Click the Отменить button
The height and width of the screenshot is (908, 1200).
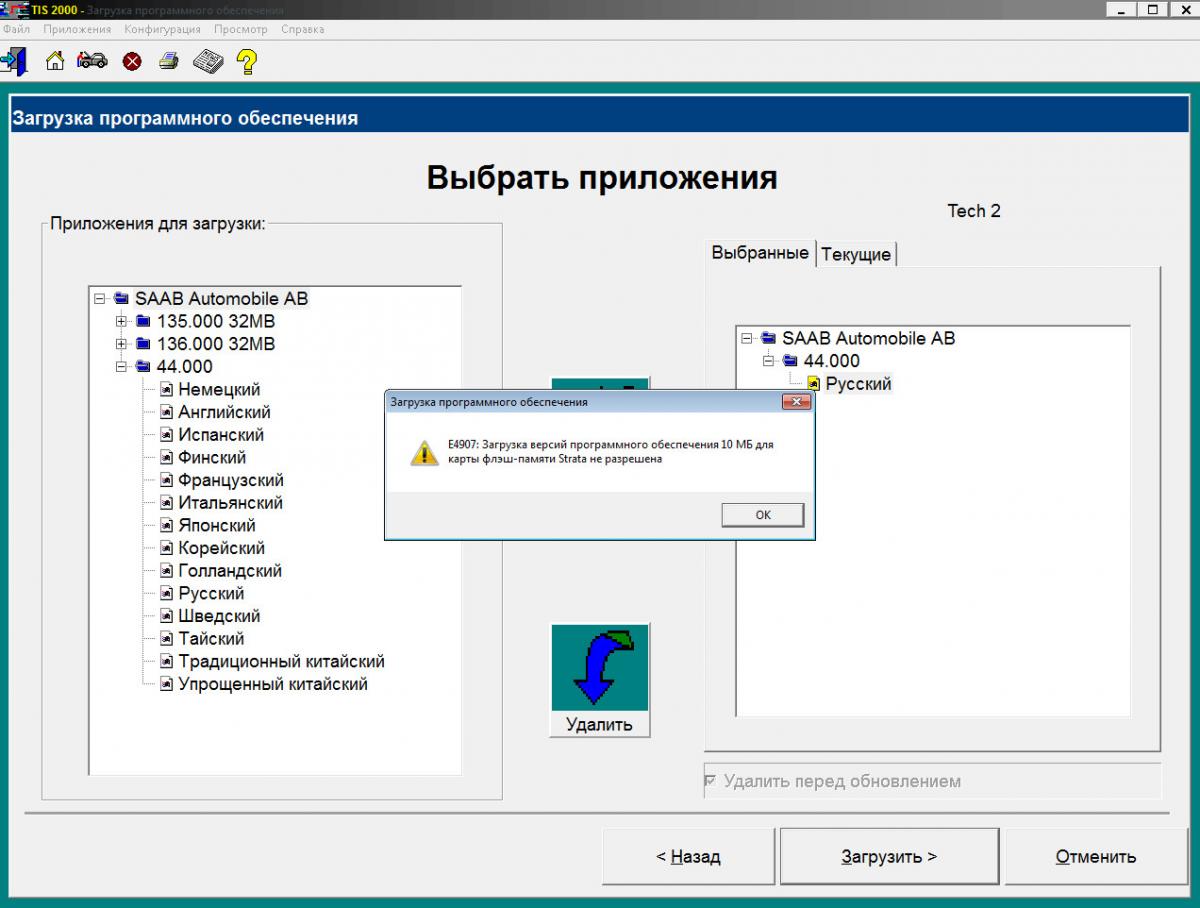[1096, 856]
